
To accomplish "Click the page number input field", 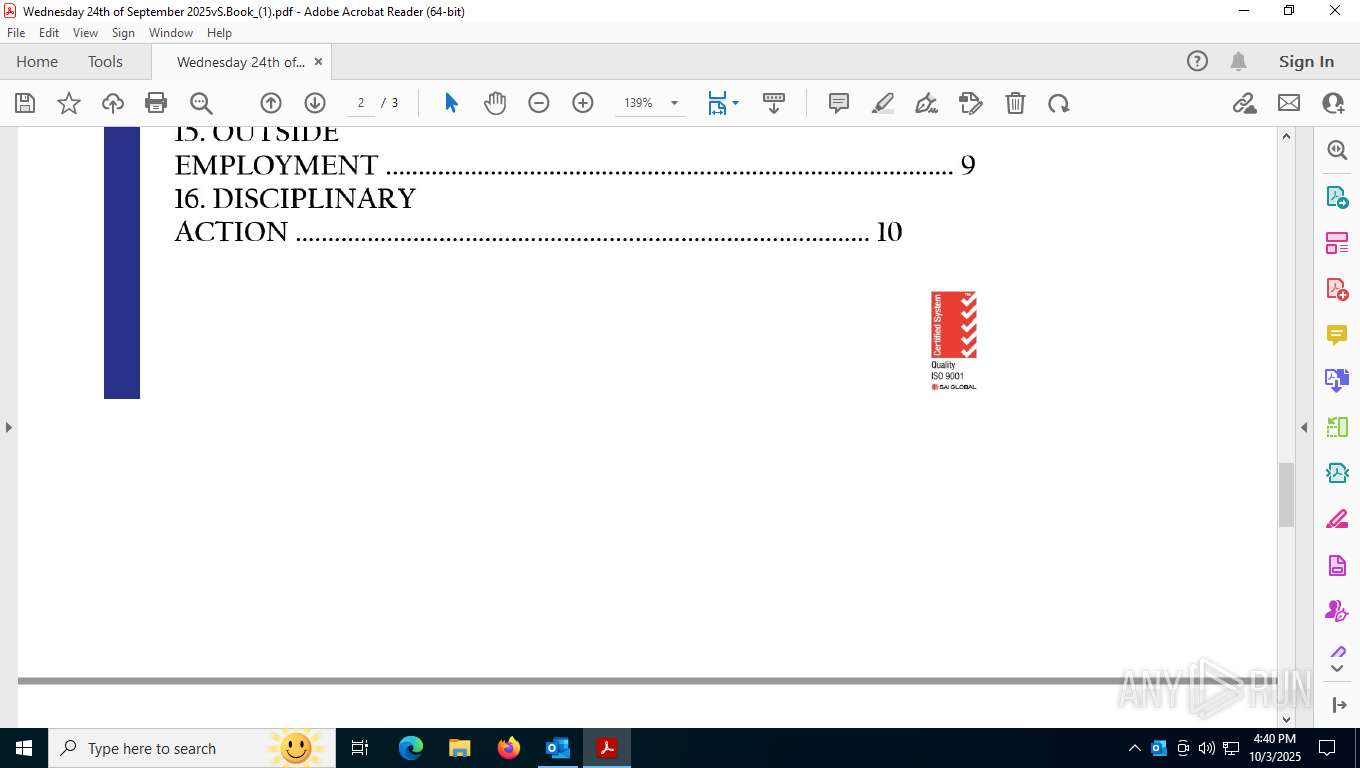I will tap(360, 103).
